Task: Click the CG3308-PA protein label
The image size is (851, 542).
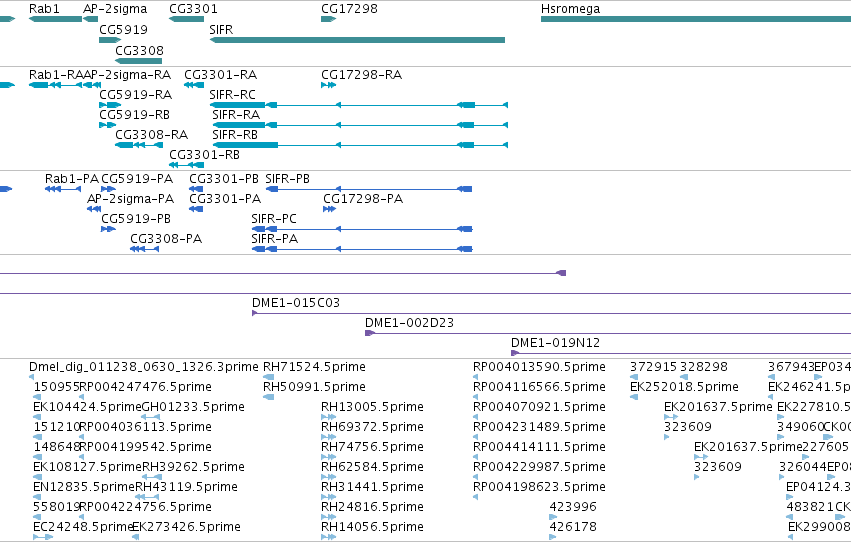Action: [x=166, y=239]
